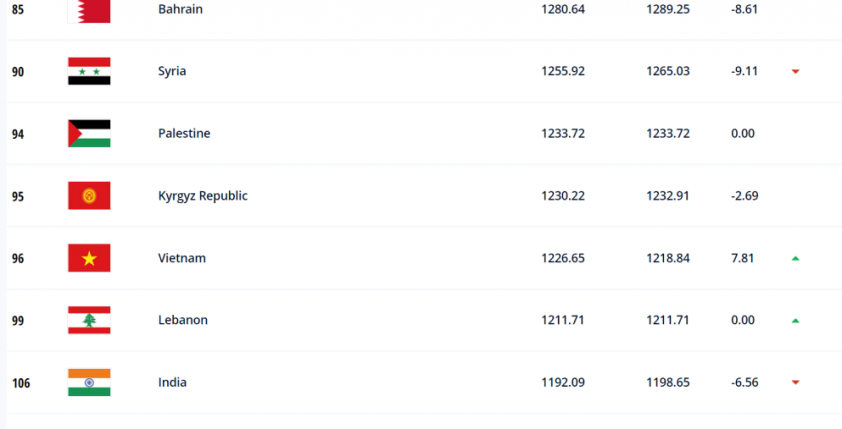The height and width of the screenshot is (429, 842).
Task: Click rank number 106 for India
Action: (21, 383)
